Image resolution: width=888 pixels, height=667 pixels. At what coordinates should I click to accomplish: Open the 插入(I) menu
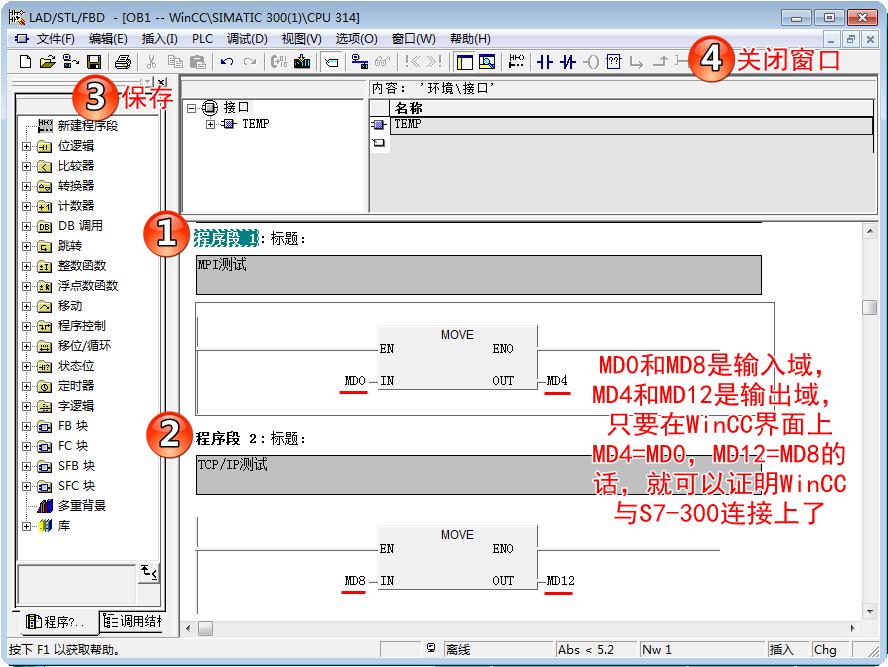160,39
